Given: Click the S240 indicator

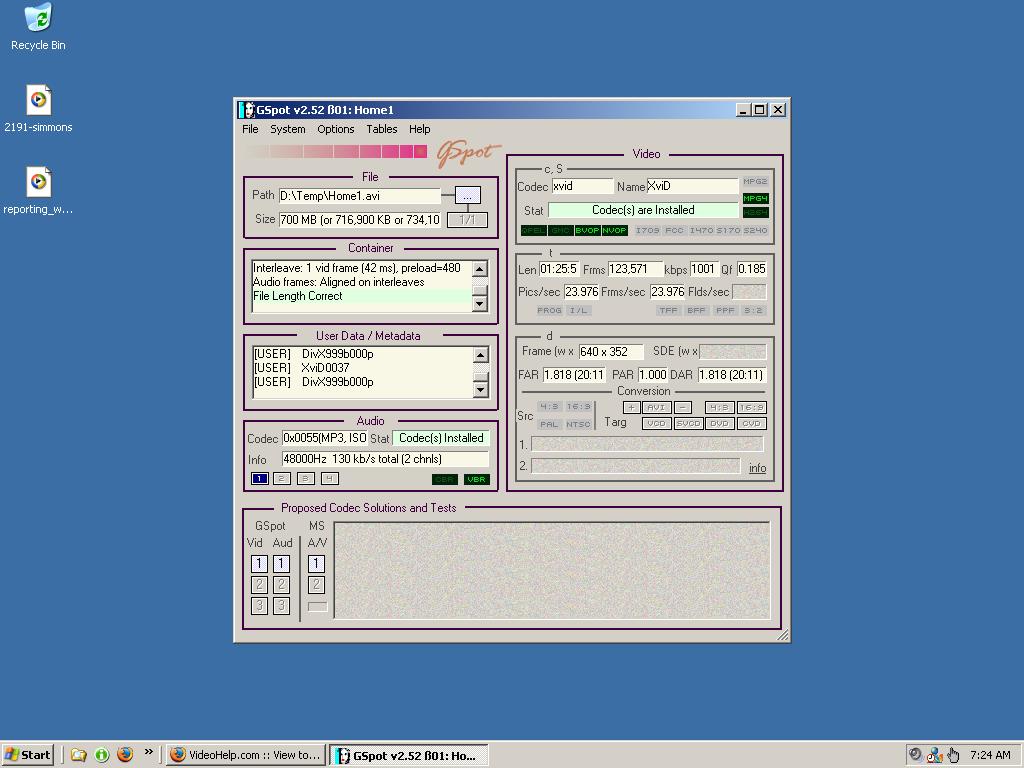Looking at the screenshot, I should [755, 231].
